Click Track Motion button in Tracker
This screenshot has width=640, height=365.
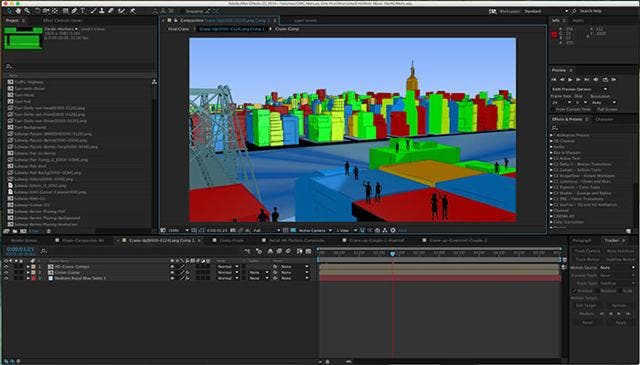point(587,259)
